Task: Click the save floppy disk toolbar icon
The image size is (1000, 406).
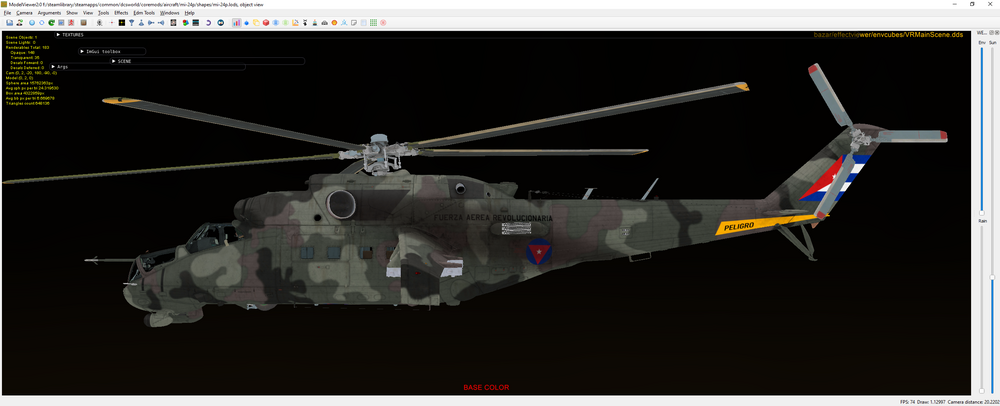Action: [10, 22]
